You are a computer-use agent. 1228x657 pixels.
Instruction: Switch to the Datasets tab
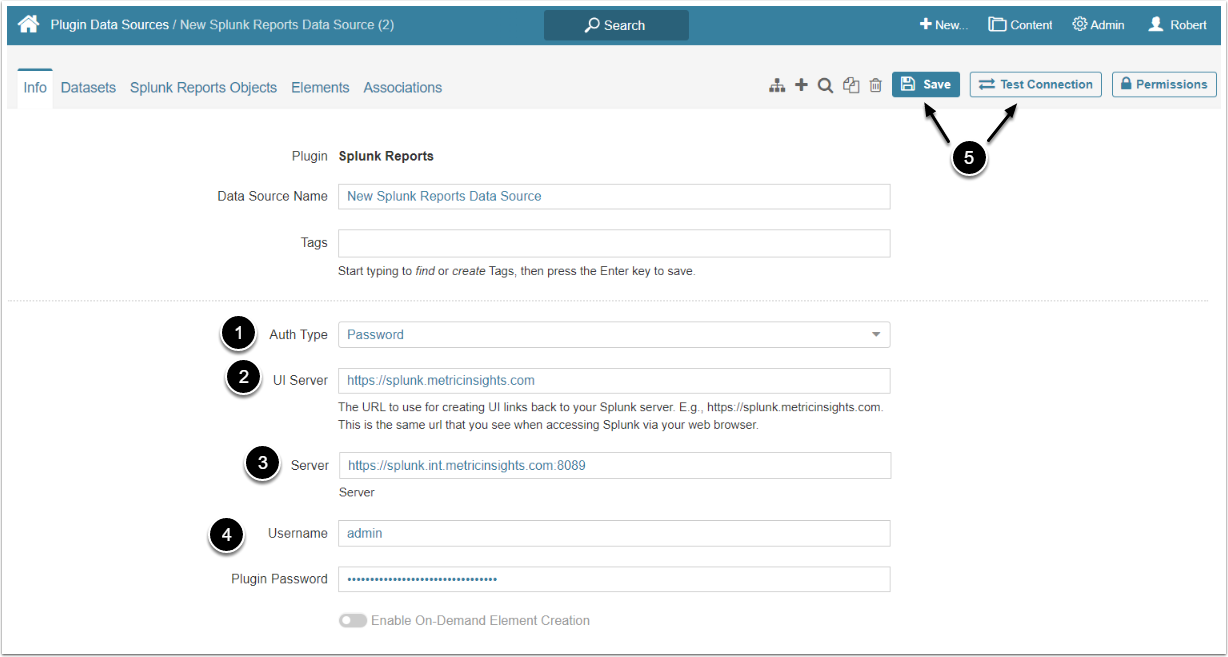pyautogui.click(x=88, y=88)
